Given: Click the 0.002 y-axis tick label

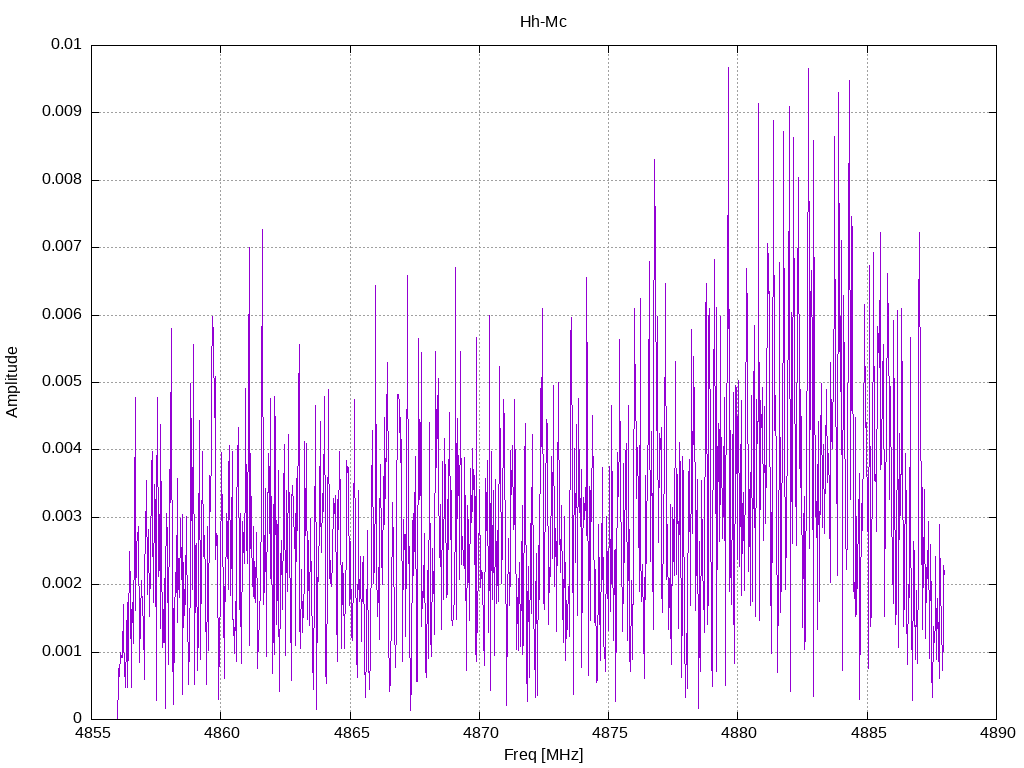Looking at the screenshot, I should pyautogui.click(x=61, y=584).
